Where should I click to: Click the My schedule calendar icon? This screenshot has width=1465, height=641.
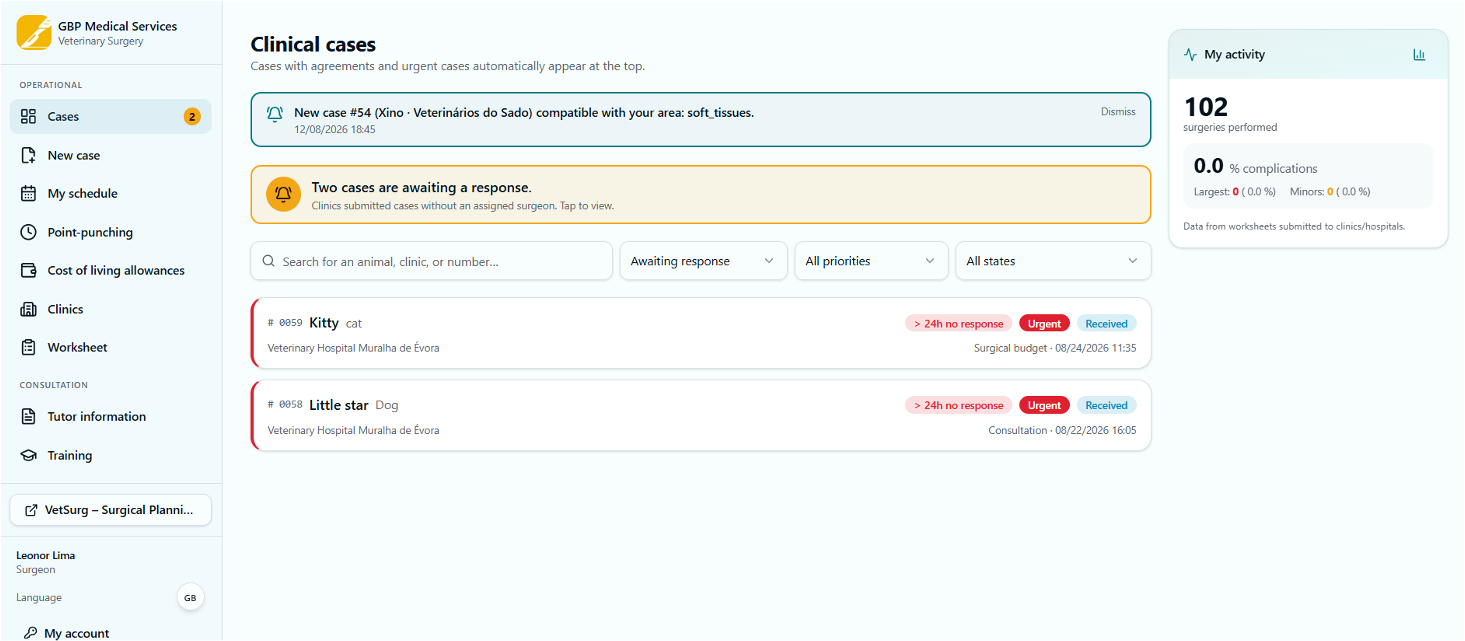pos(28,194)
